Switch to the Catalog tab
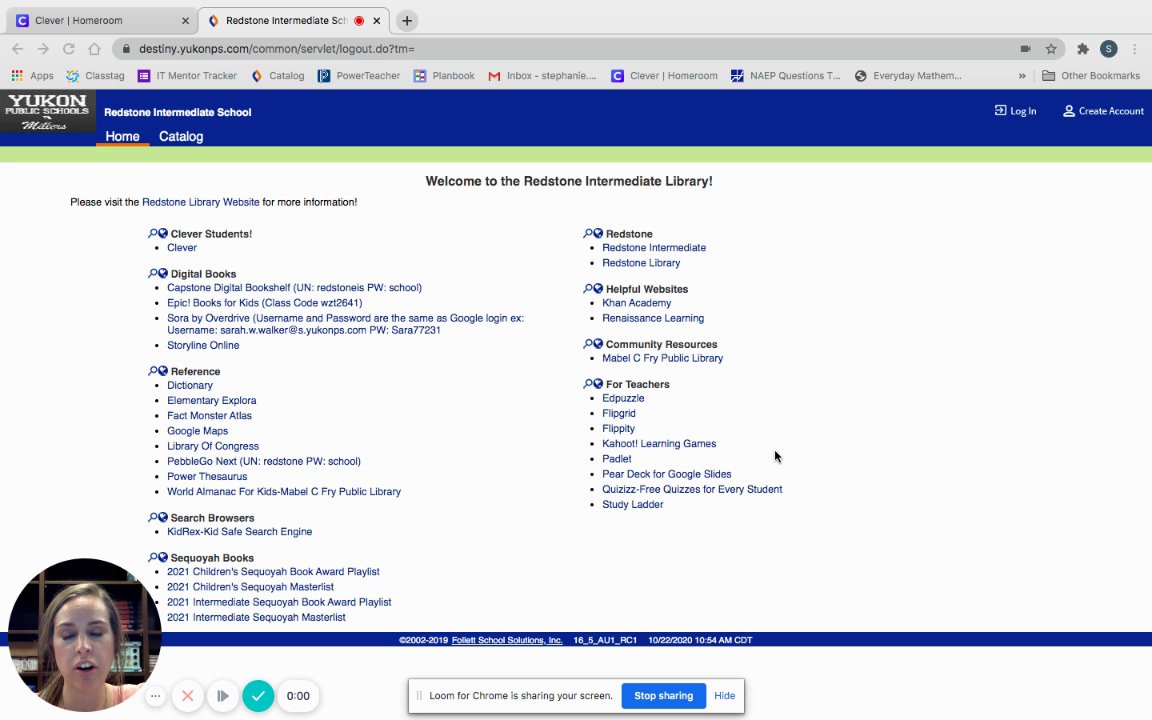The width and height of the screenshot is (1152, 720). pyautogui.click(x=181, y=137)
